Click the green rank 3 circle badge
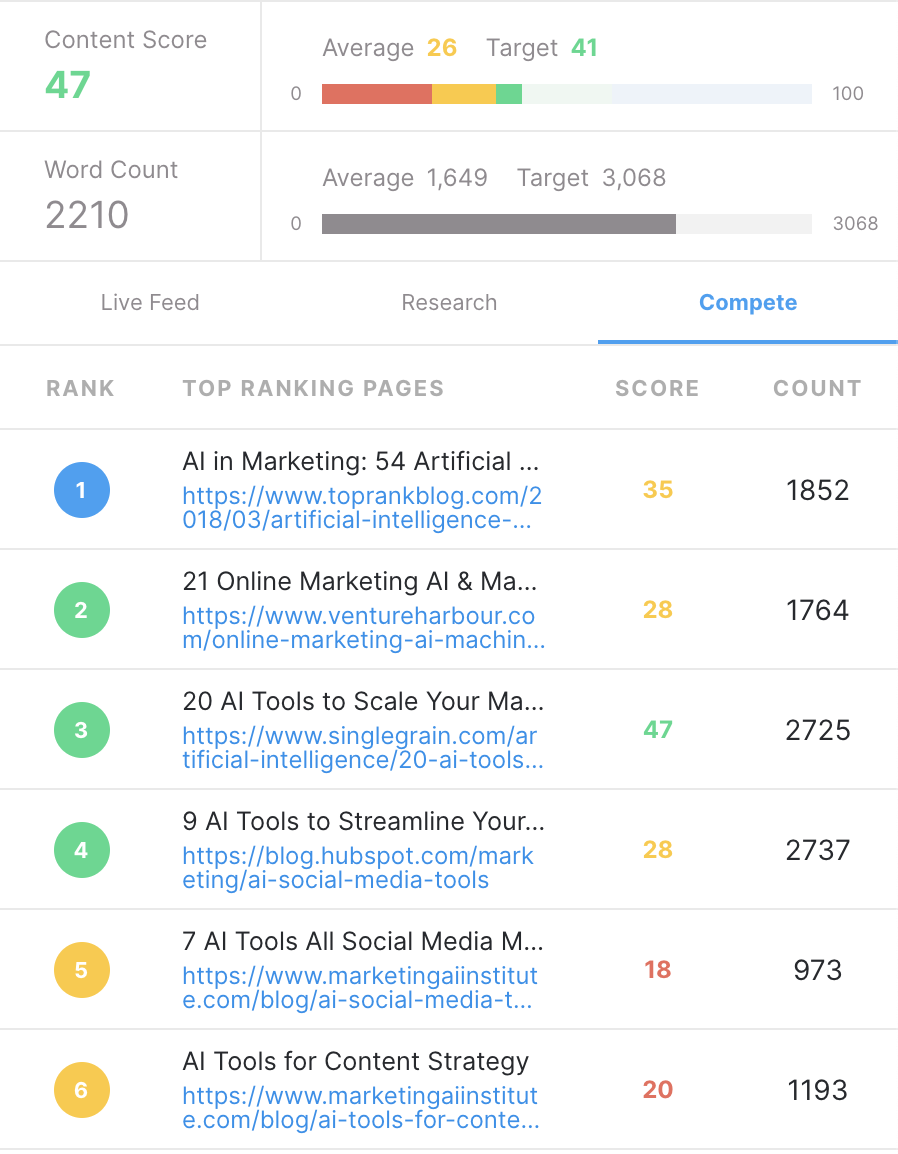This screenshot has width=898, height=1154. point(82,730)
